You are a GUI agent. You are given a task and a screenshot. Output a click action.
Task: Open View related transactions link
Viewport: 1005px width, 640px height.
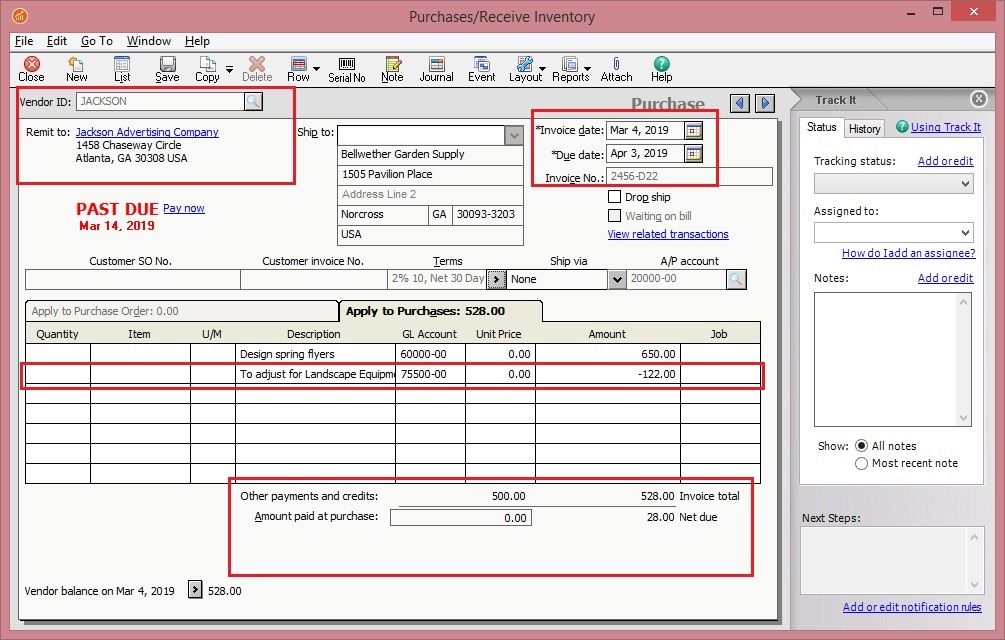tap(668, 234)
